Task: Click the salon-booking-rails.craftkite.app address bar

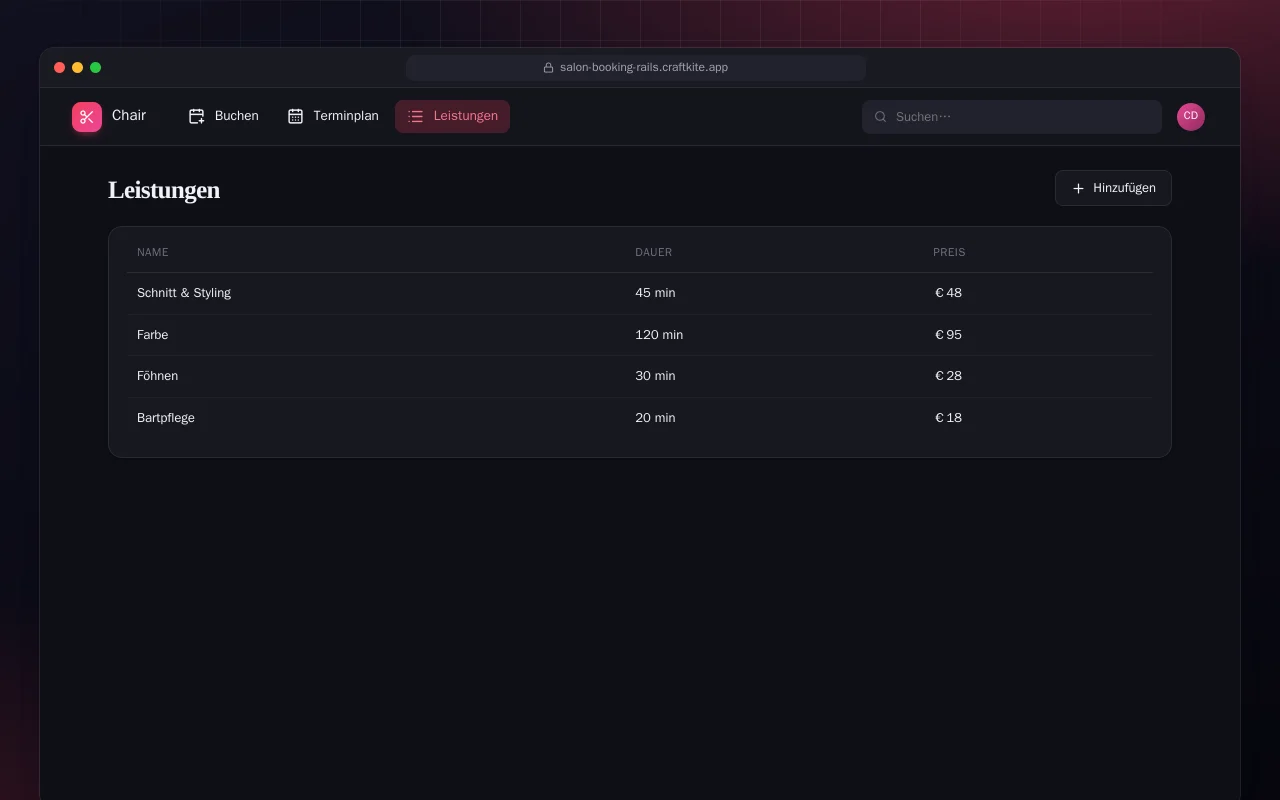Action: point(636,68)
